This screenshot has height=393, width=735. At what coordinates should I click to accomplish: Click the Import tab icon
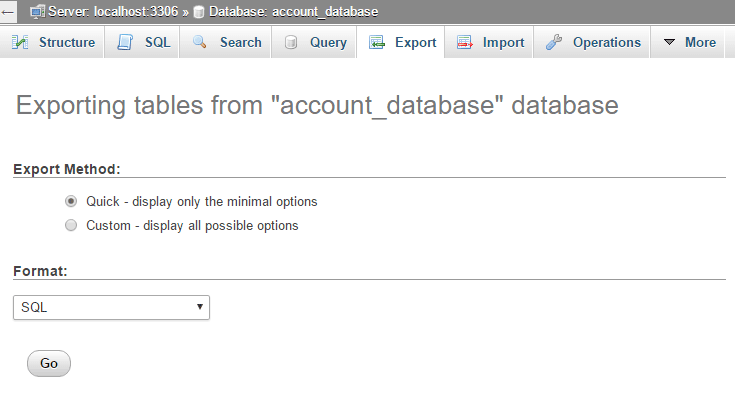(x=465, y=42)
